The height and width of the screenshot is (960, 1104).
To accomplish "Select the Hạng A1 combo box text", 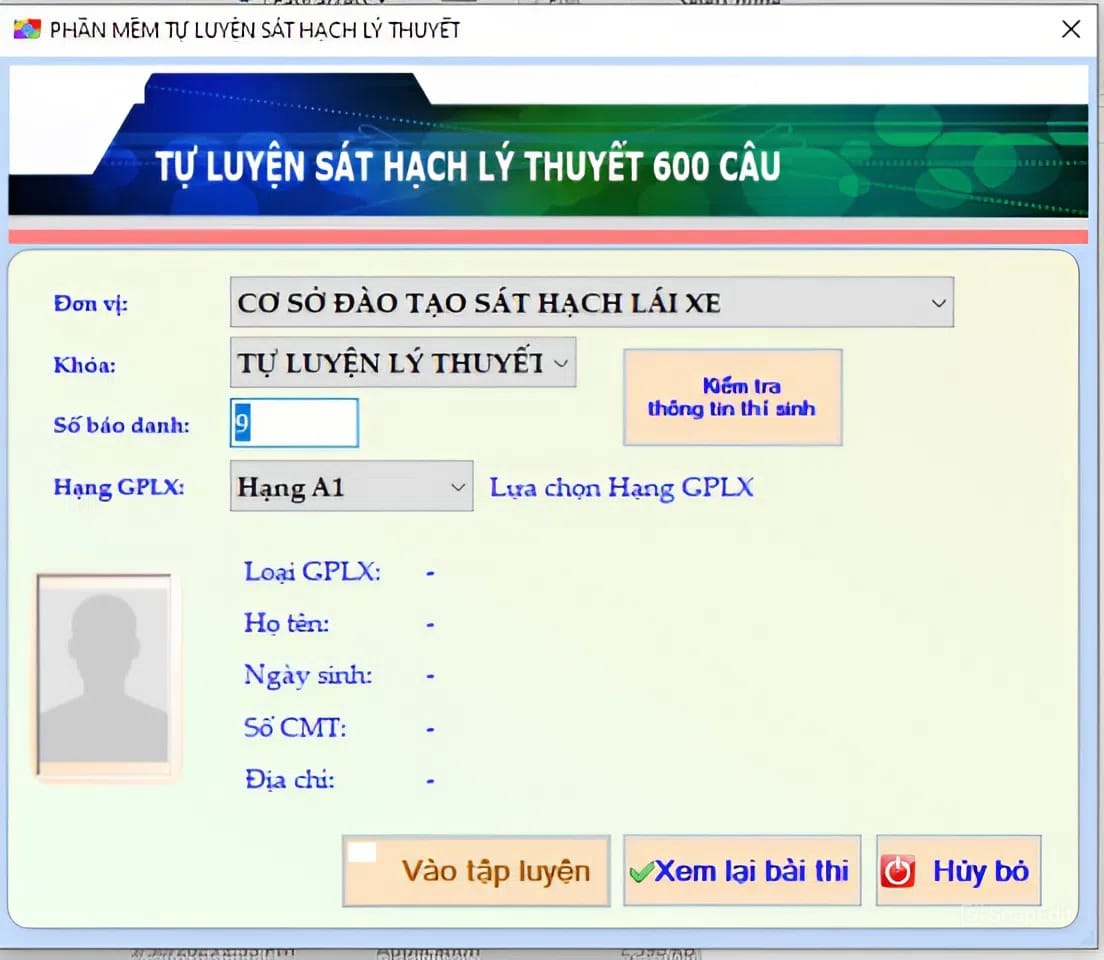I will pyautogui.click(x=291, y=487).
